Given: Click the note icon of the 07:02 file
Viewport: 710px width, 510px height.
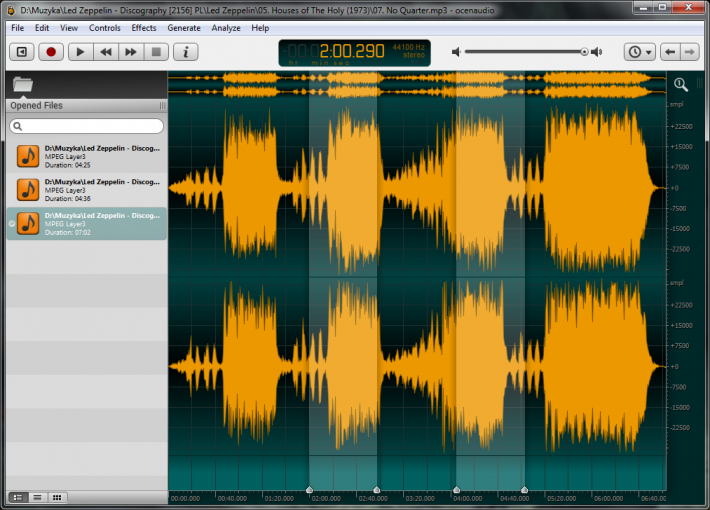Looking at the screenshot, I should click(28, 224).
